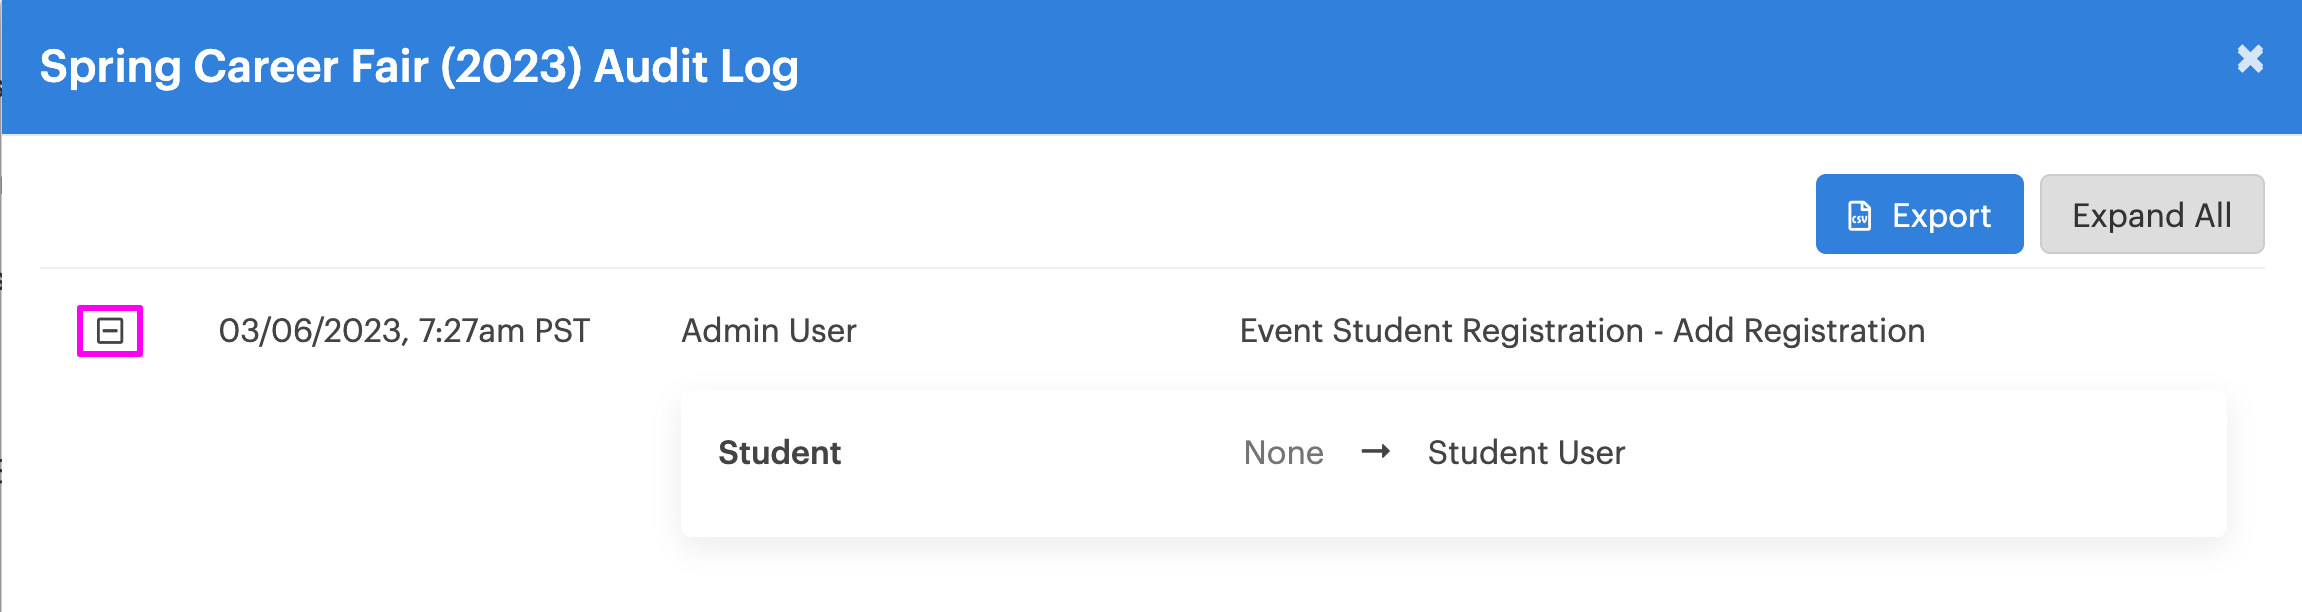
Task: Click the Spring Career Fair (2023) Audit Log title
Action: 419,67
